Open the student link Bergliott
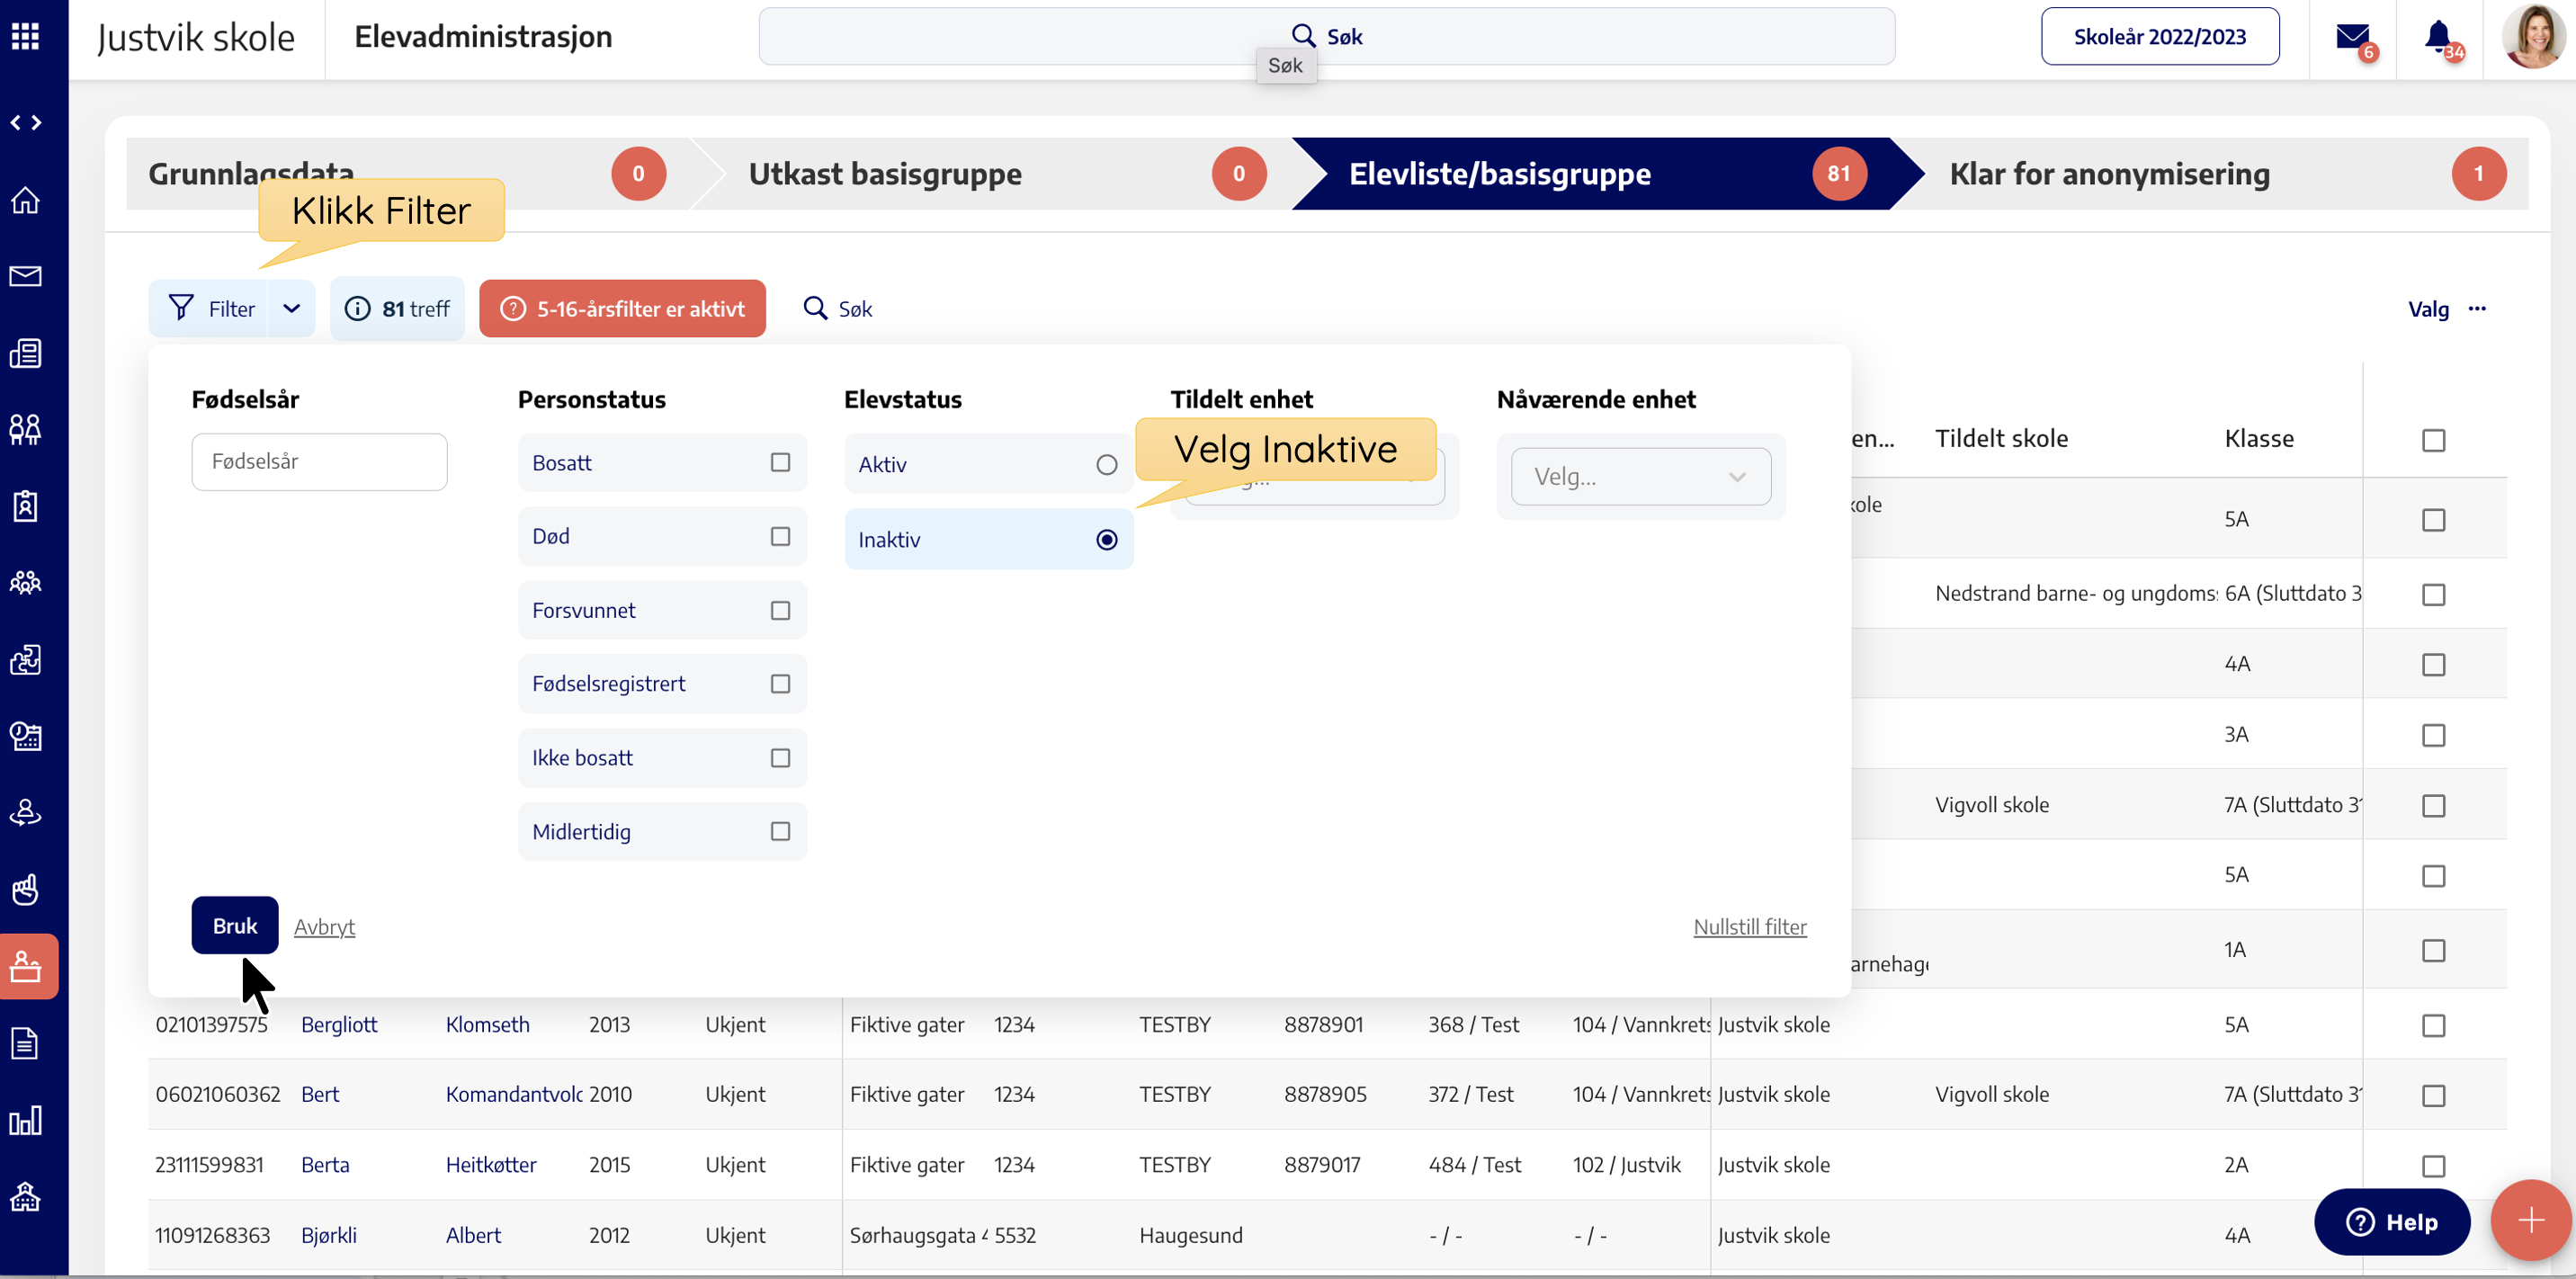Image resolution: width=2576 pixels, height=1279 pixels. point(338,1024)
